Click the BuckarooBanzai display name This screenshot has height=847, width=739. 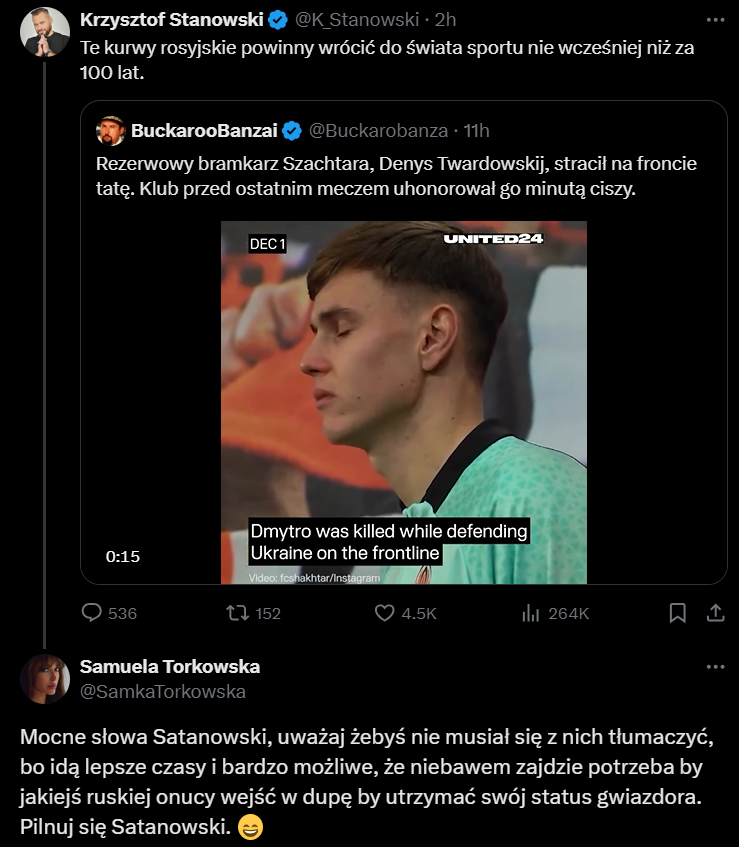pos(204,130)
